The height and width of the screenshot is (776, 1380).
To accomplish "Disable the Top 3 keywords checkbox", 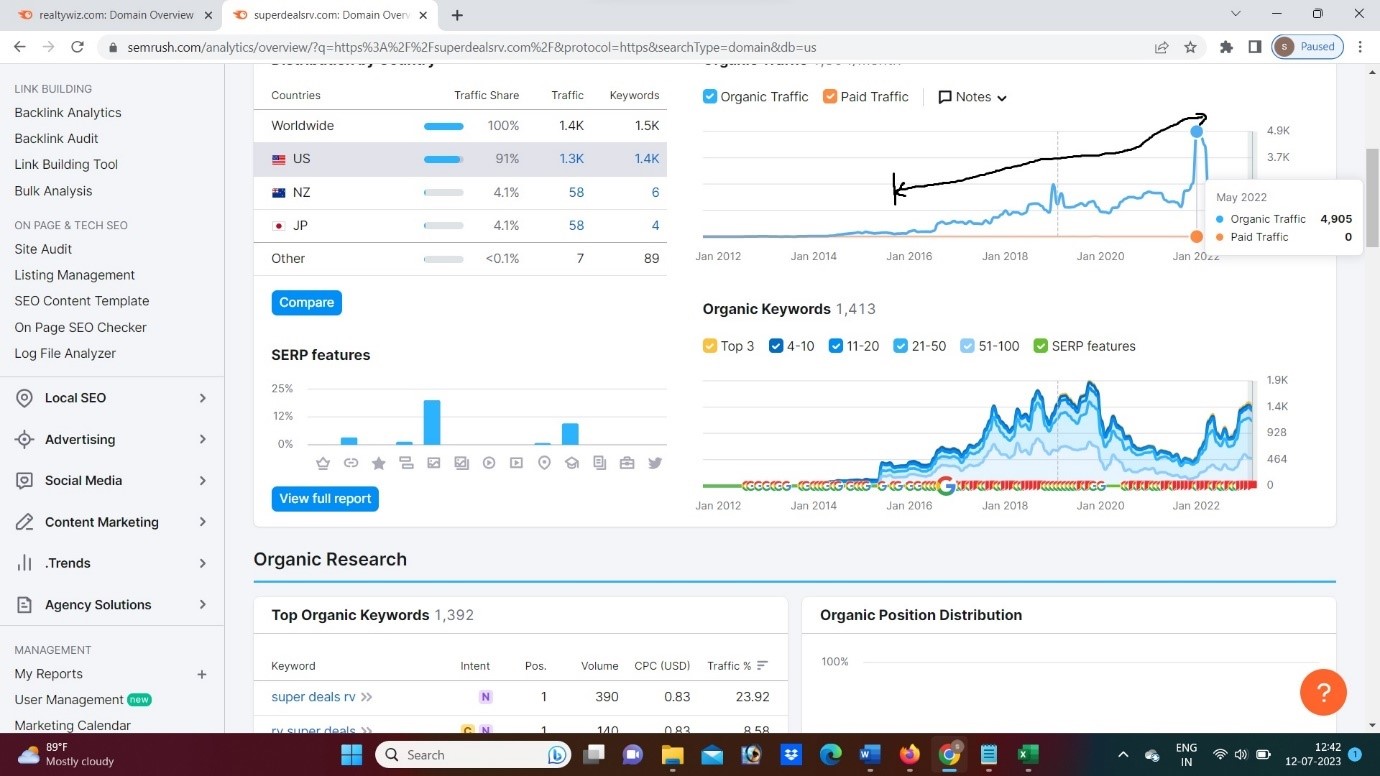I will 710,346.
